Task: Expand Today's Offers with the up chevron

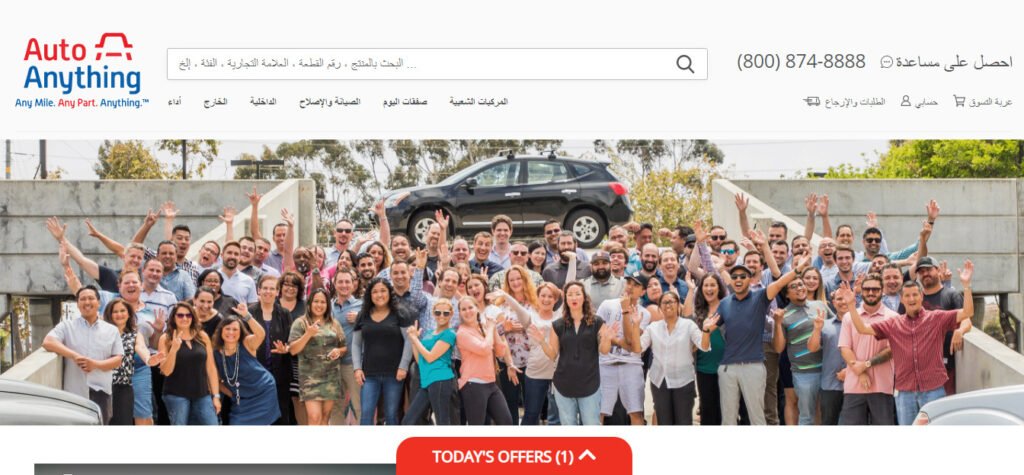Action: click(587, 455)
